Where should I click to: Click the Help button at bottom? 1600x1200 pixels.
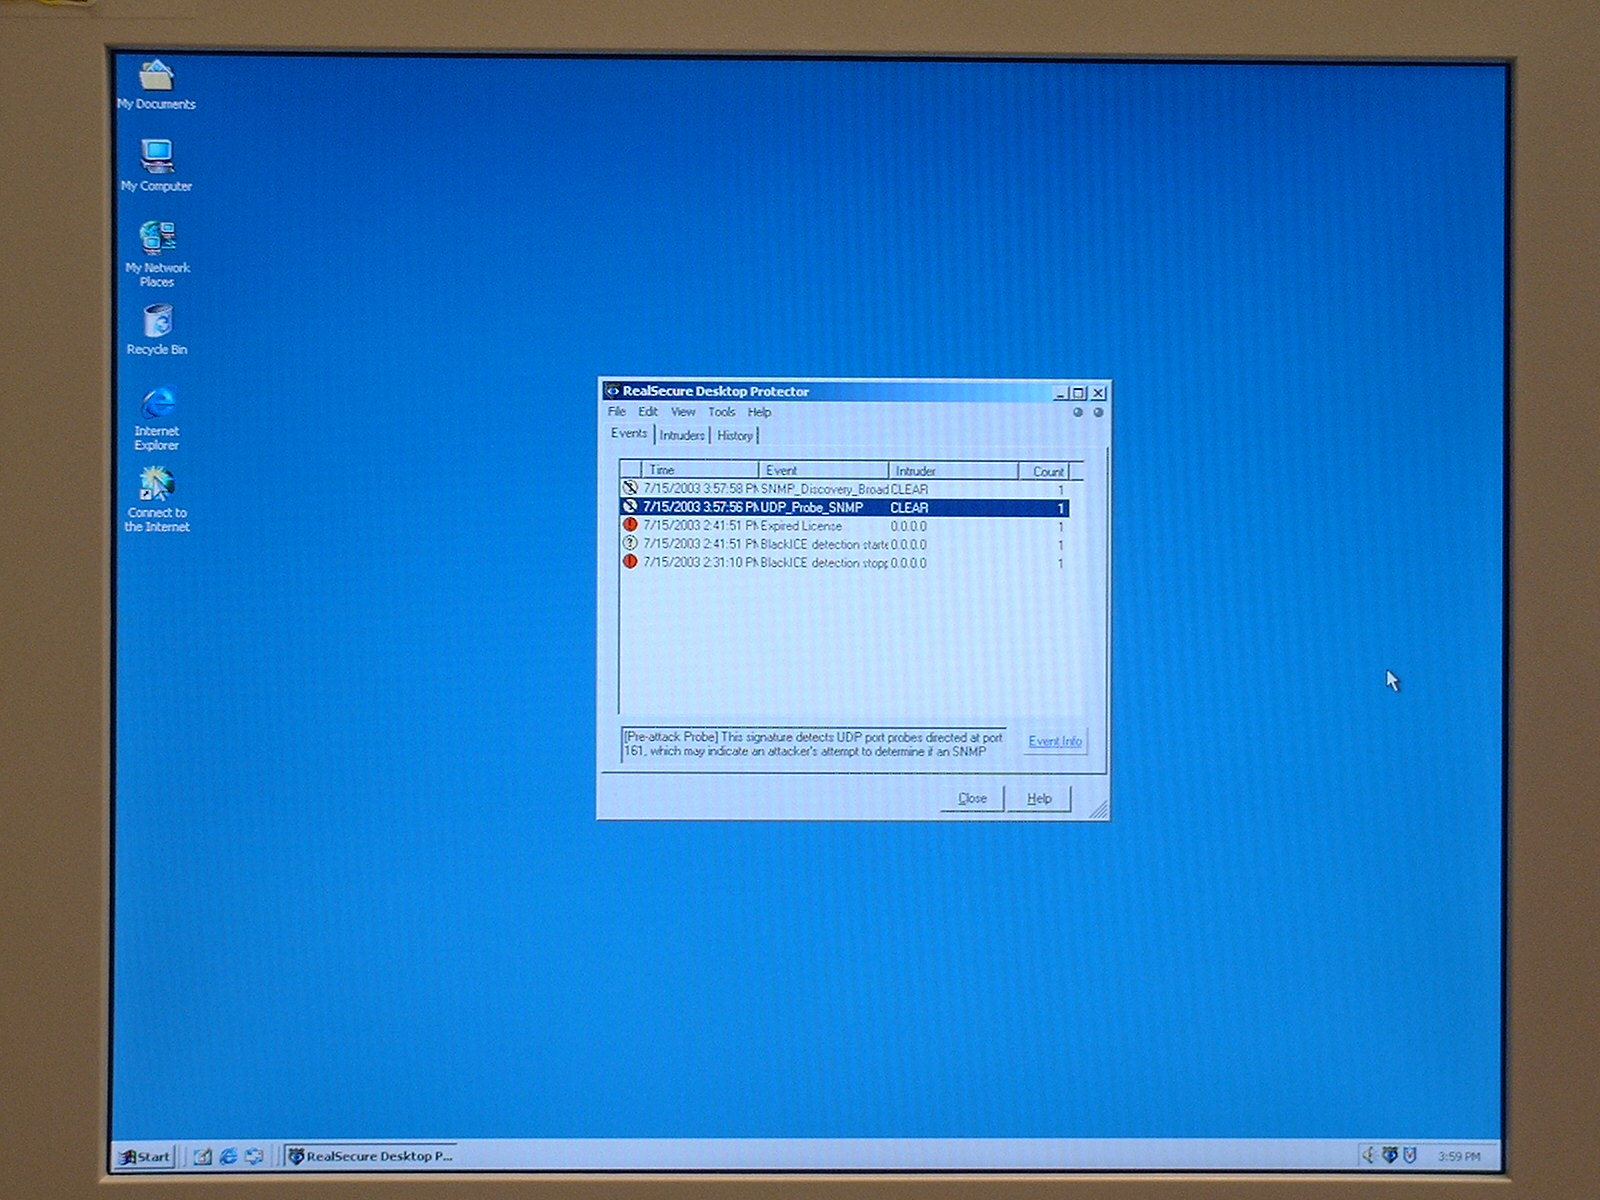pos(1039,798)
